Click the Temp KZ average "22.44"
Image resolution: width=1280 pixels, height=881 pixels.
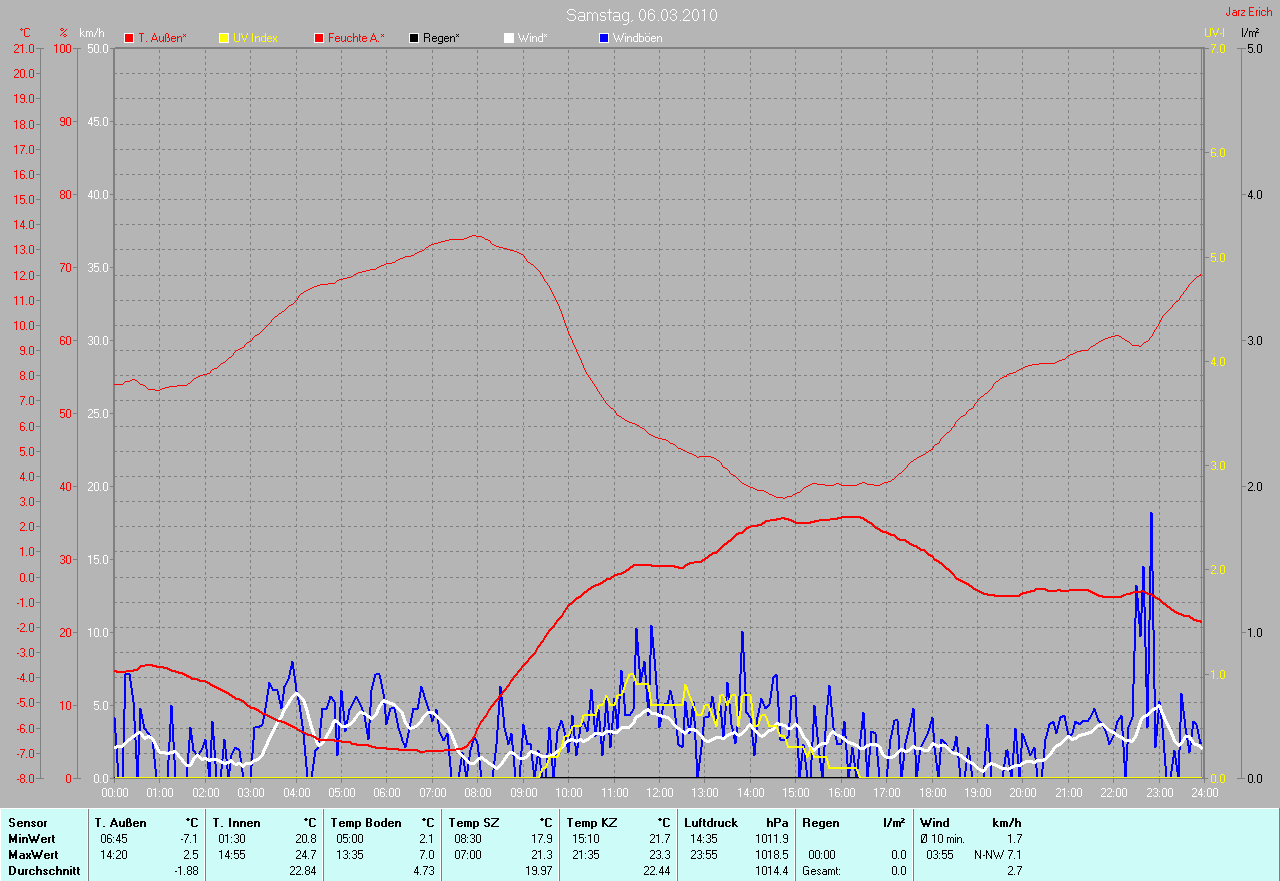[x=657, y=871]
